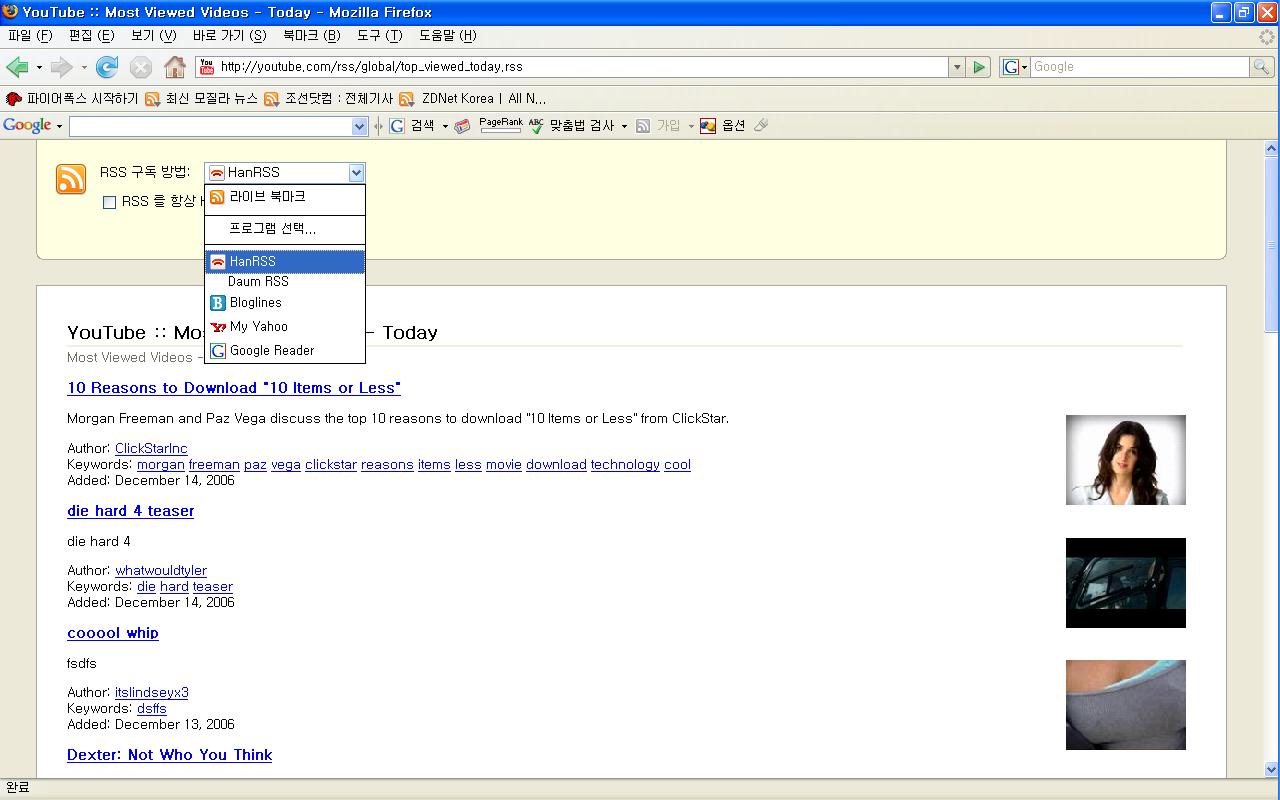Screen dimensions: 1280x800
Task: Open the 바로 가기 (S) menu
Action: click(x=229, y=35)
